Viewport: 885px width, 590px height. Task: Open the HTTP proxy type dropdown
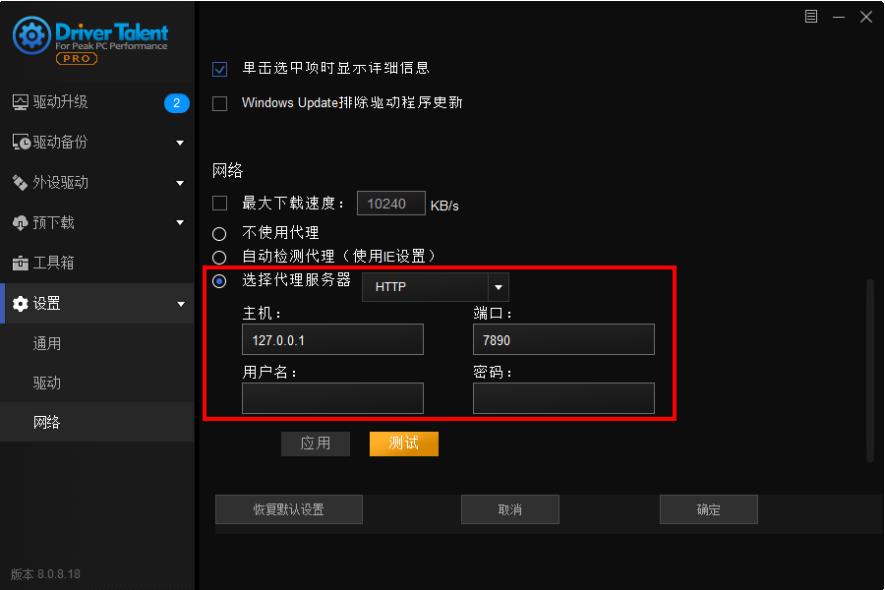(x=499, y=288)
